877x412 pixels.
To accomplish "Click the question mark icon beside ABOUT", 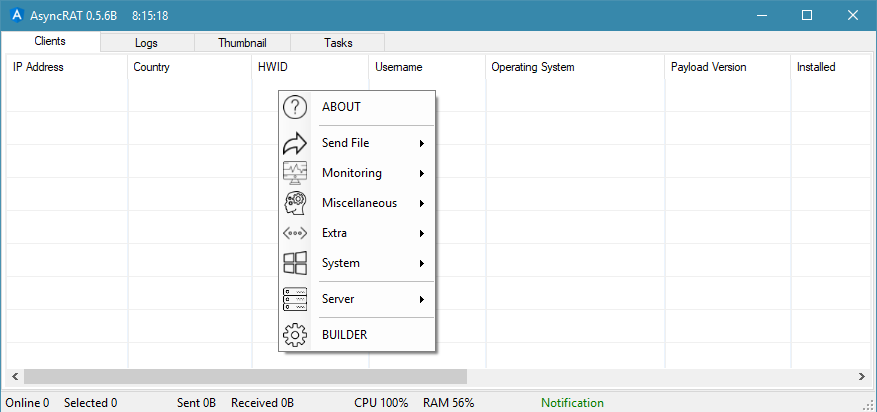I will tap(295, 106).
